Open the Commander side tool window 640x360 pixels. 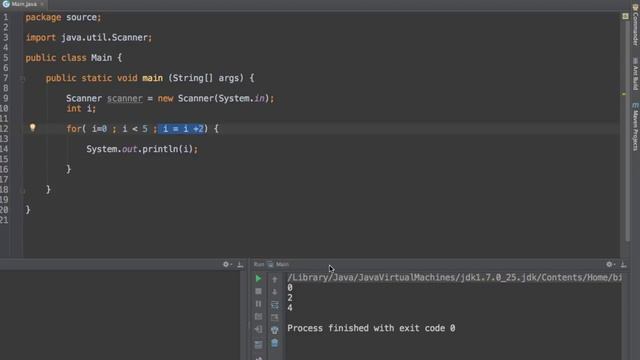point(636,24)
